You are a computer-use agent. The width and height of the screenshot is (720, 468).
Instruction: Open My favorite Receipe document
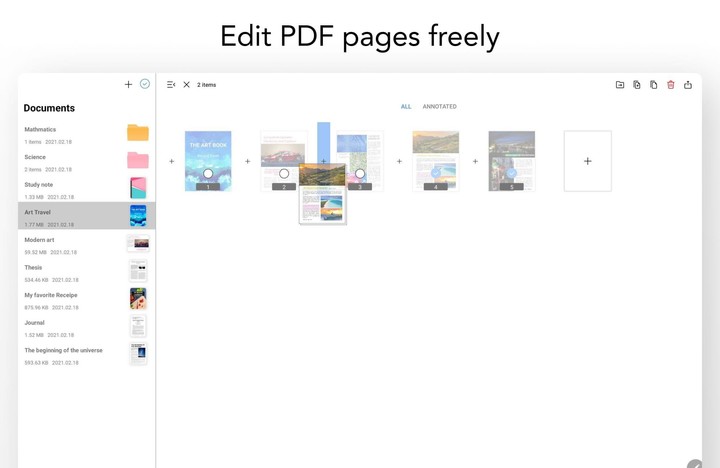click(87, 300)
